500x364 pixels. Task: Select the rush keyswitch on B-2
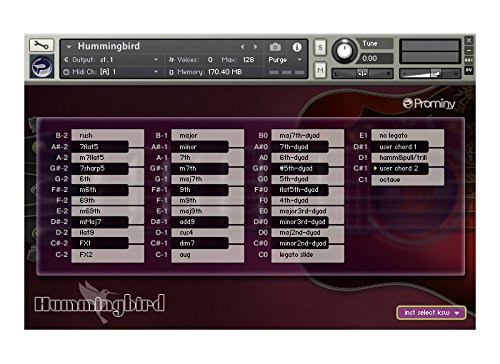click(x=108, y=135)
